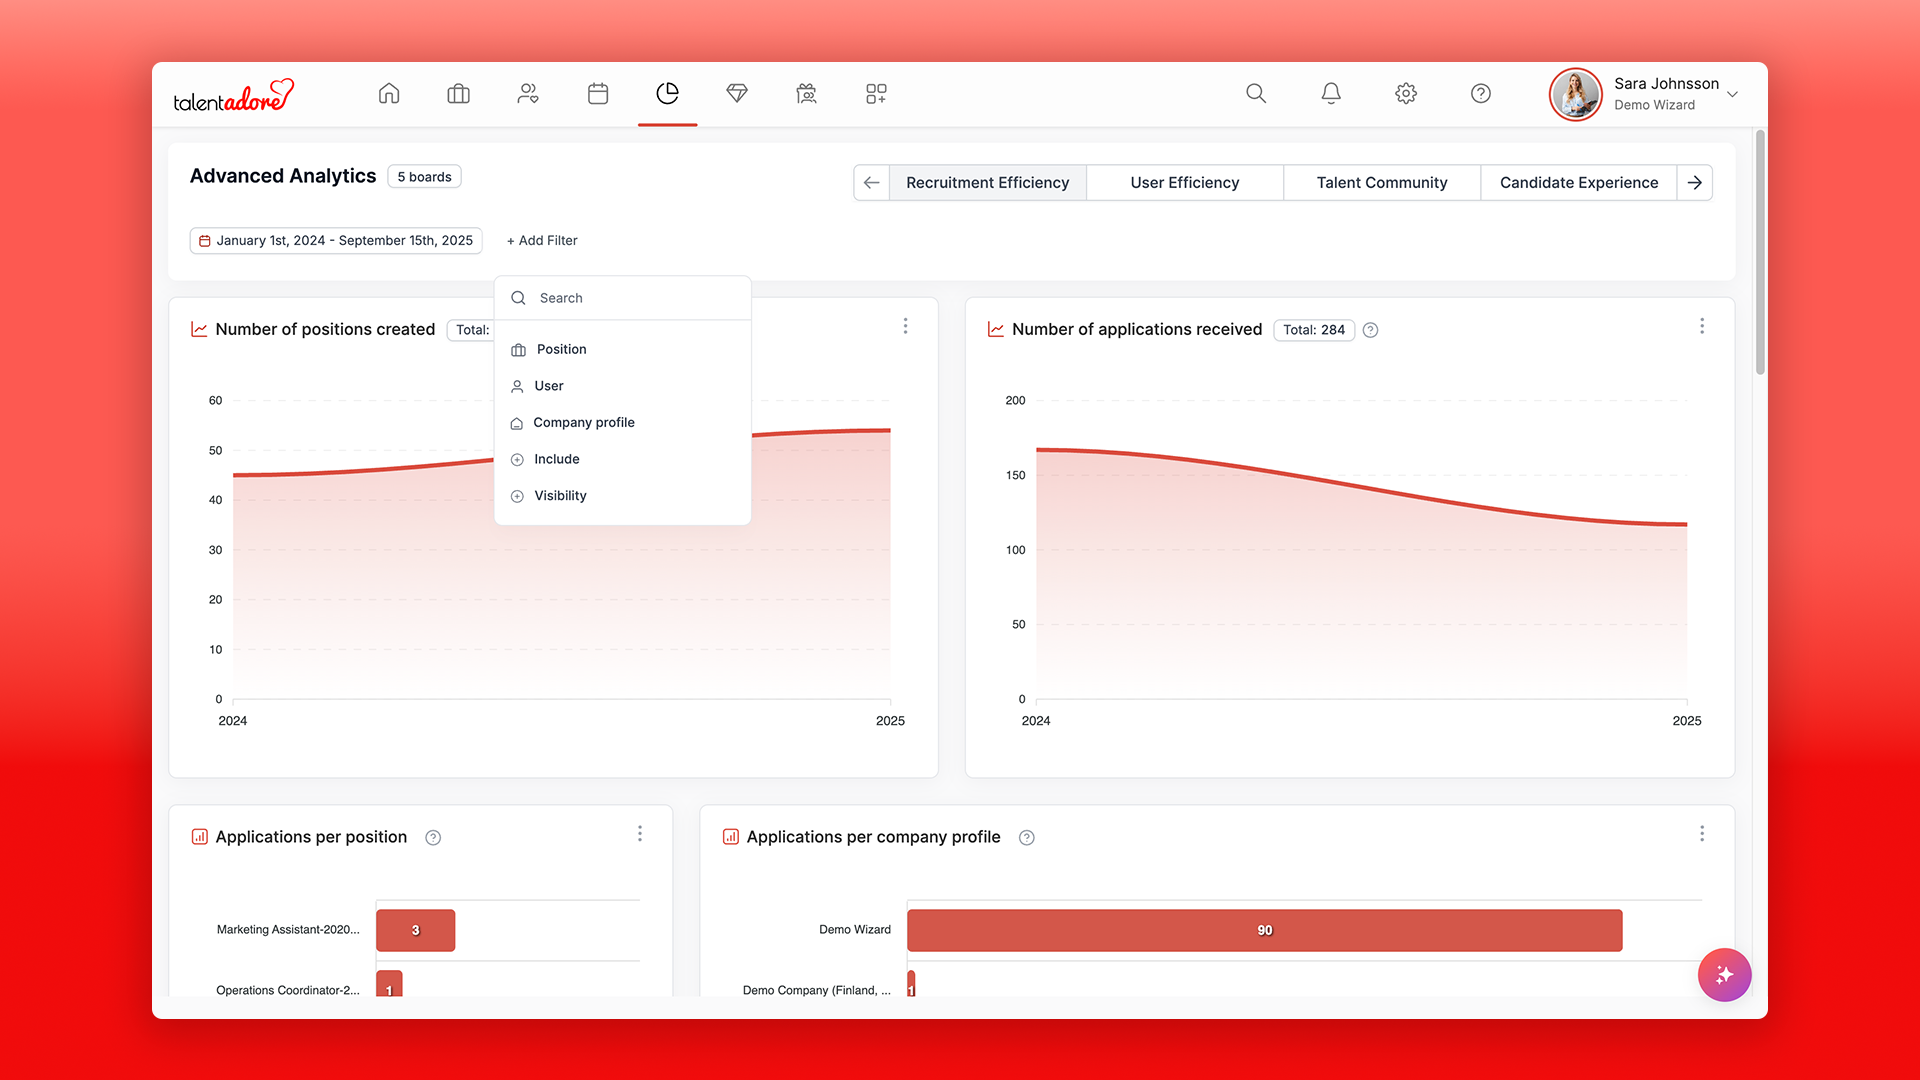Open the candidates people icon in navbar
The width and height of the screenshot is (1920, 1080).
(528, 93)
